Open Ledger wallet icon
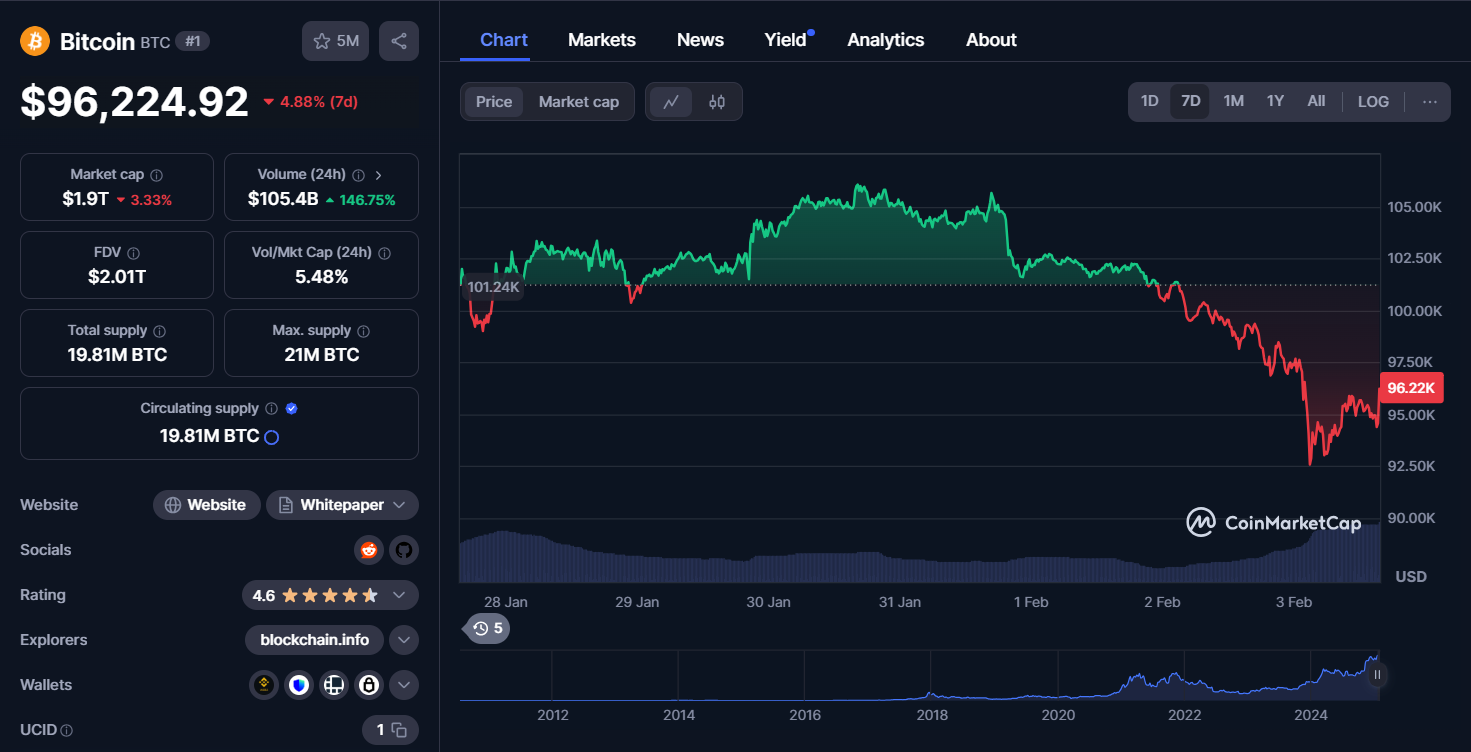Image resolution: width=1471 pixels, height=752 pixels. 334,685
